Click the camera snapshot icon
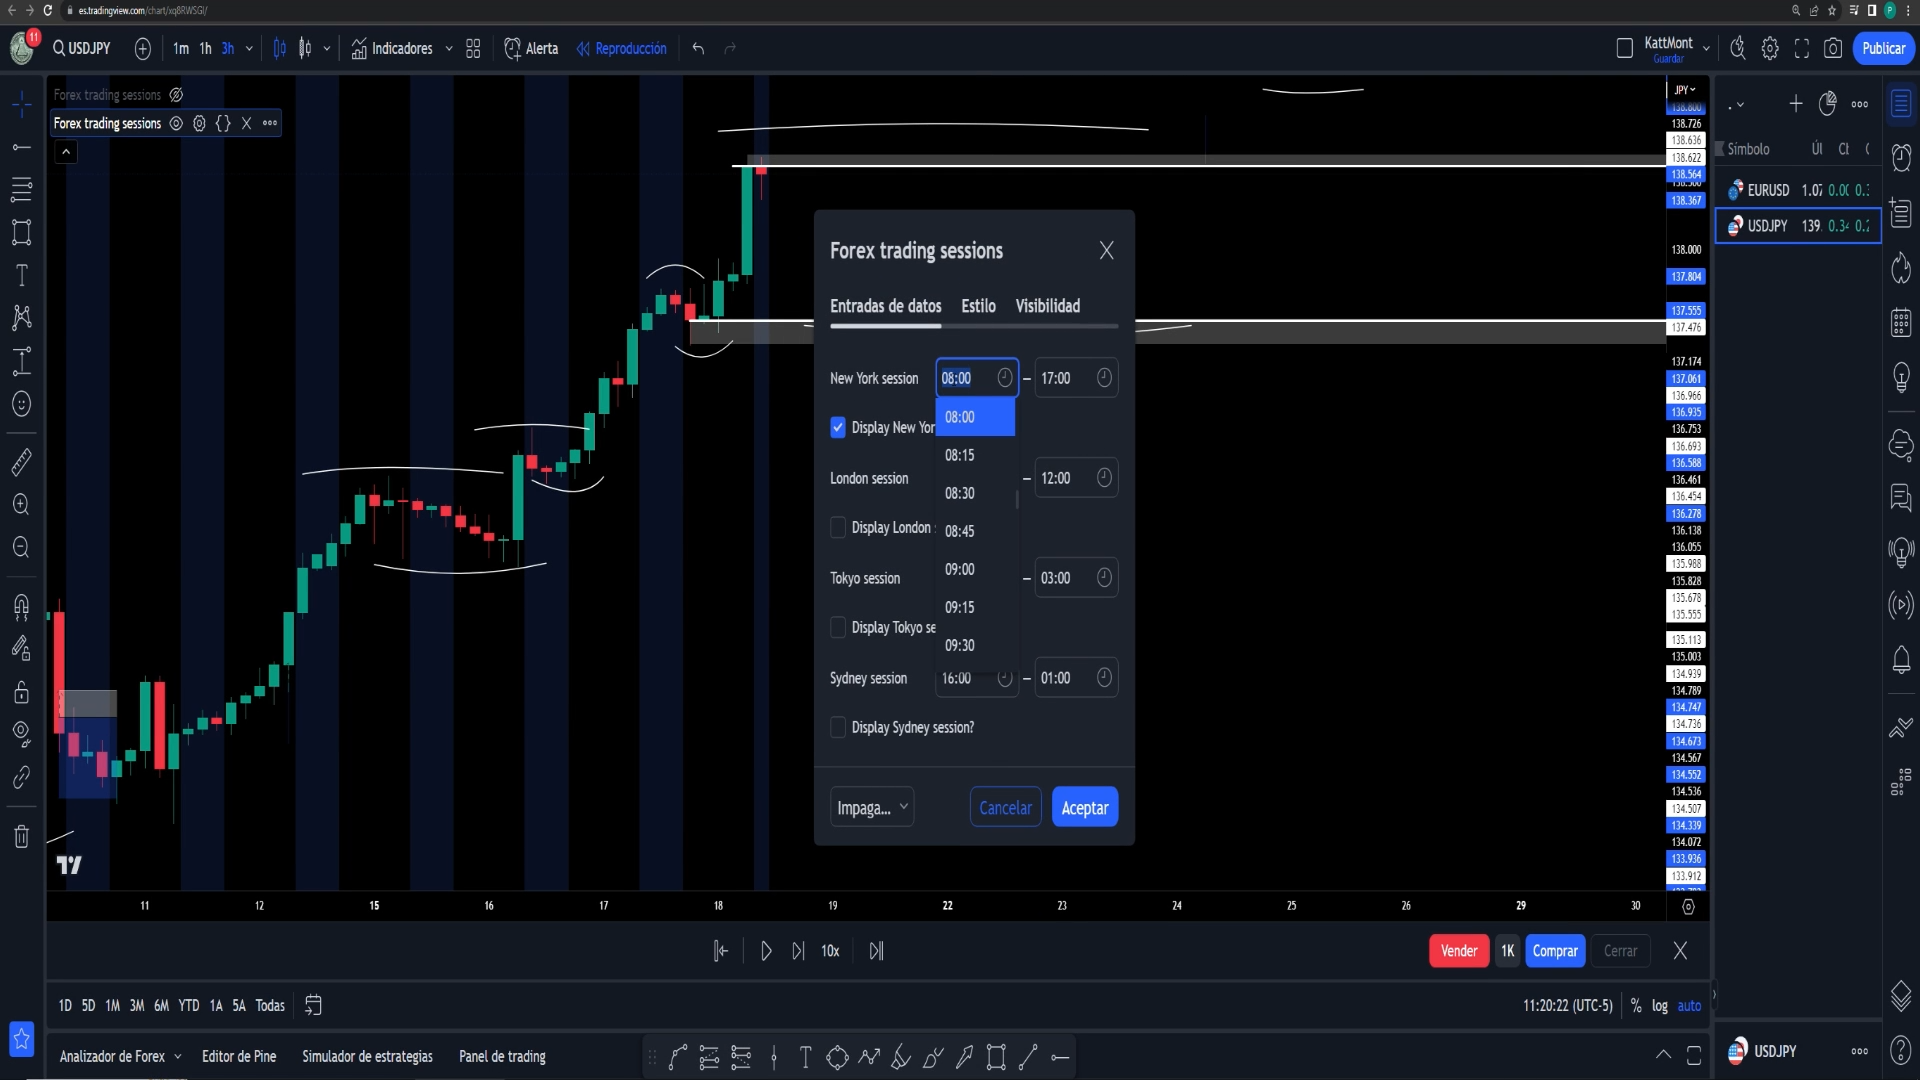 point(1832,48)
